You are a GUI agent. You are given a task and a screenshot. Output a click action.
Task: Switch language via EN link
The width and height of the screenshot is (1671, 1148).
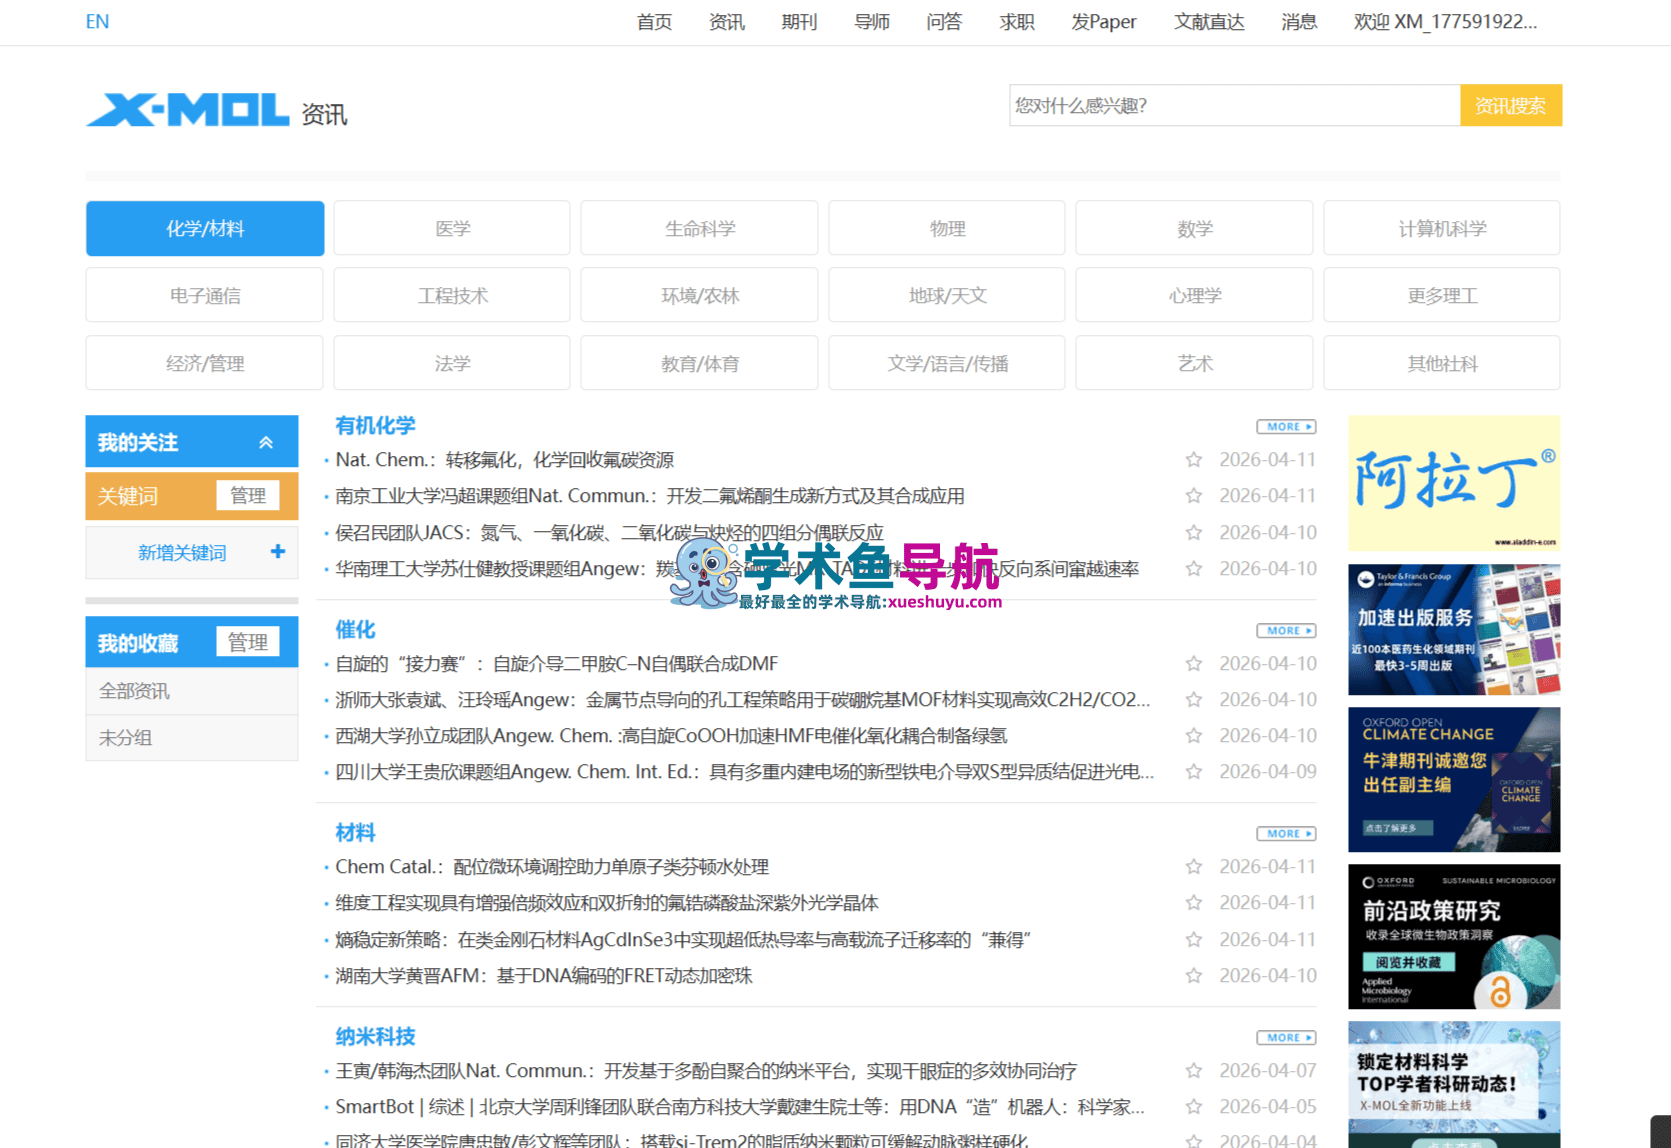[97, 22]
